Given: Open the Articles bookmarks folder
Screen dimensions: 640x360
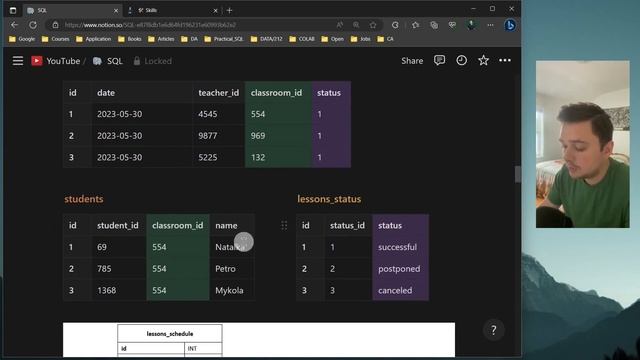Looking at the screenshot, I should tap(161, 39).
